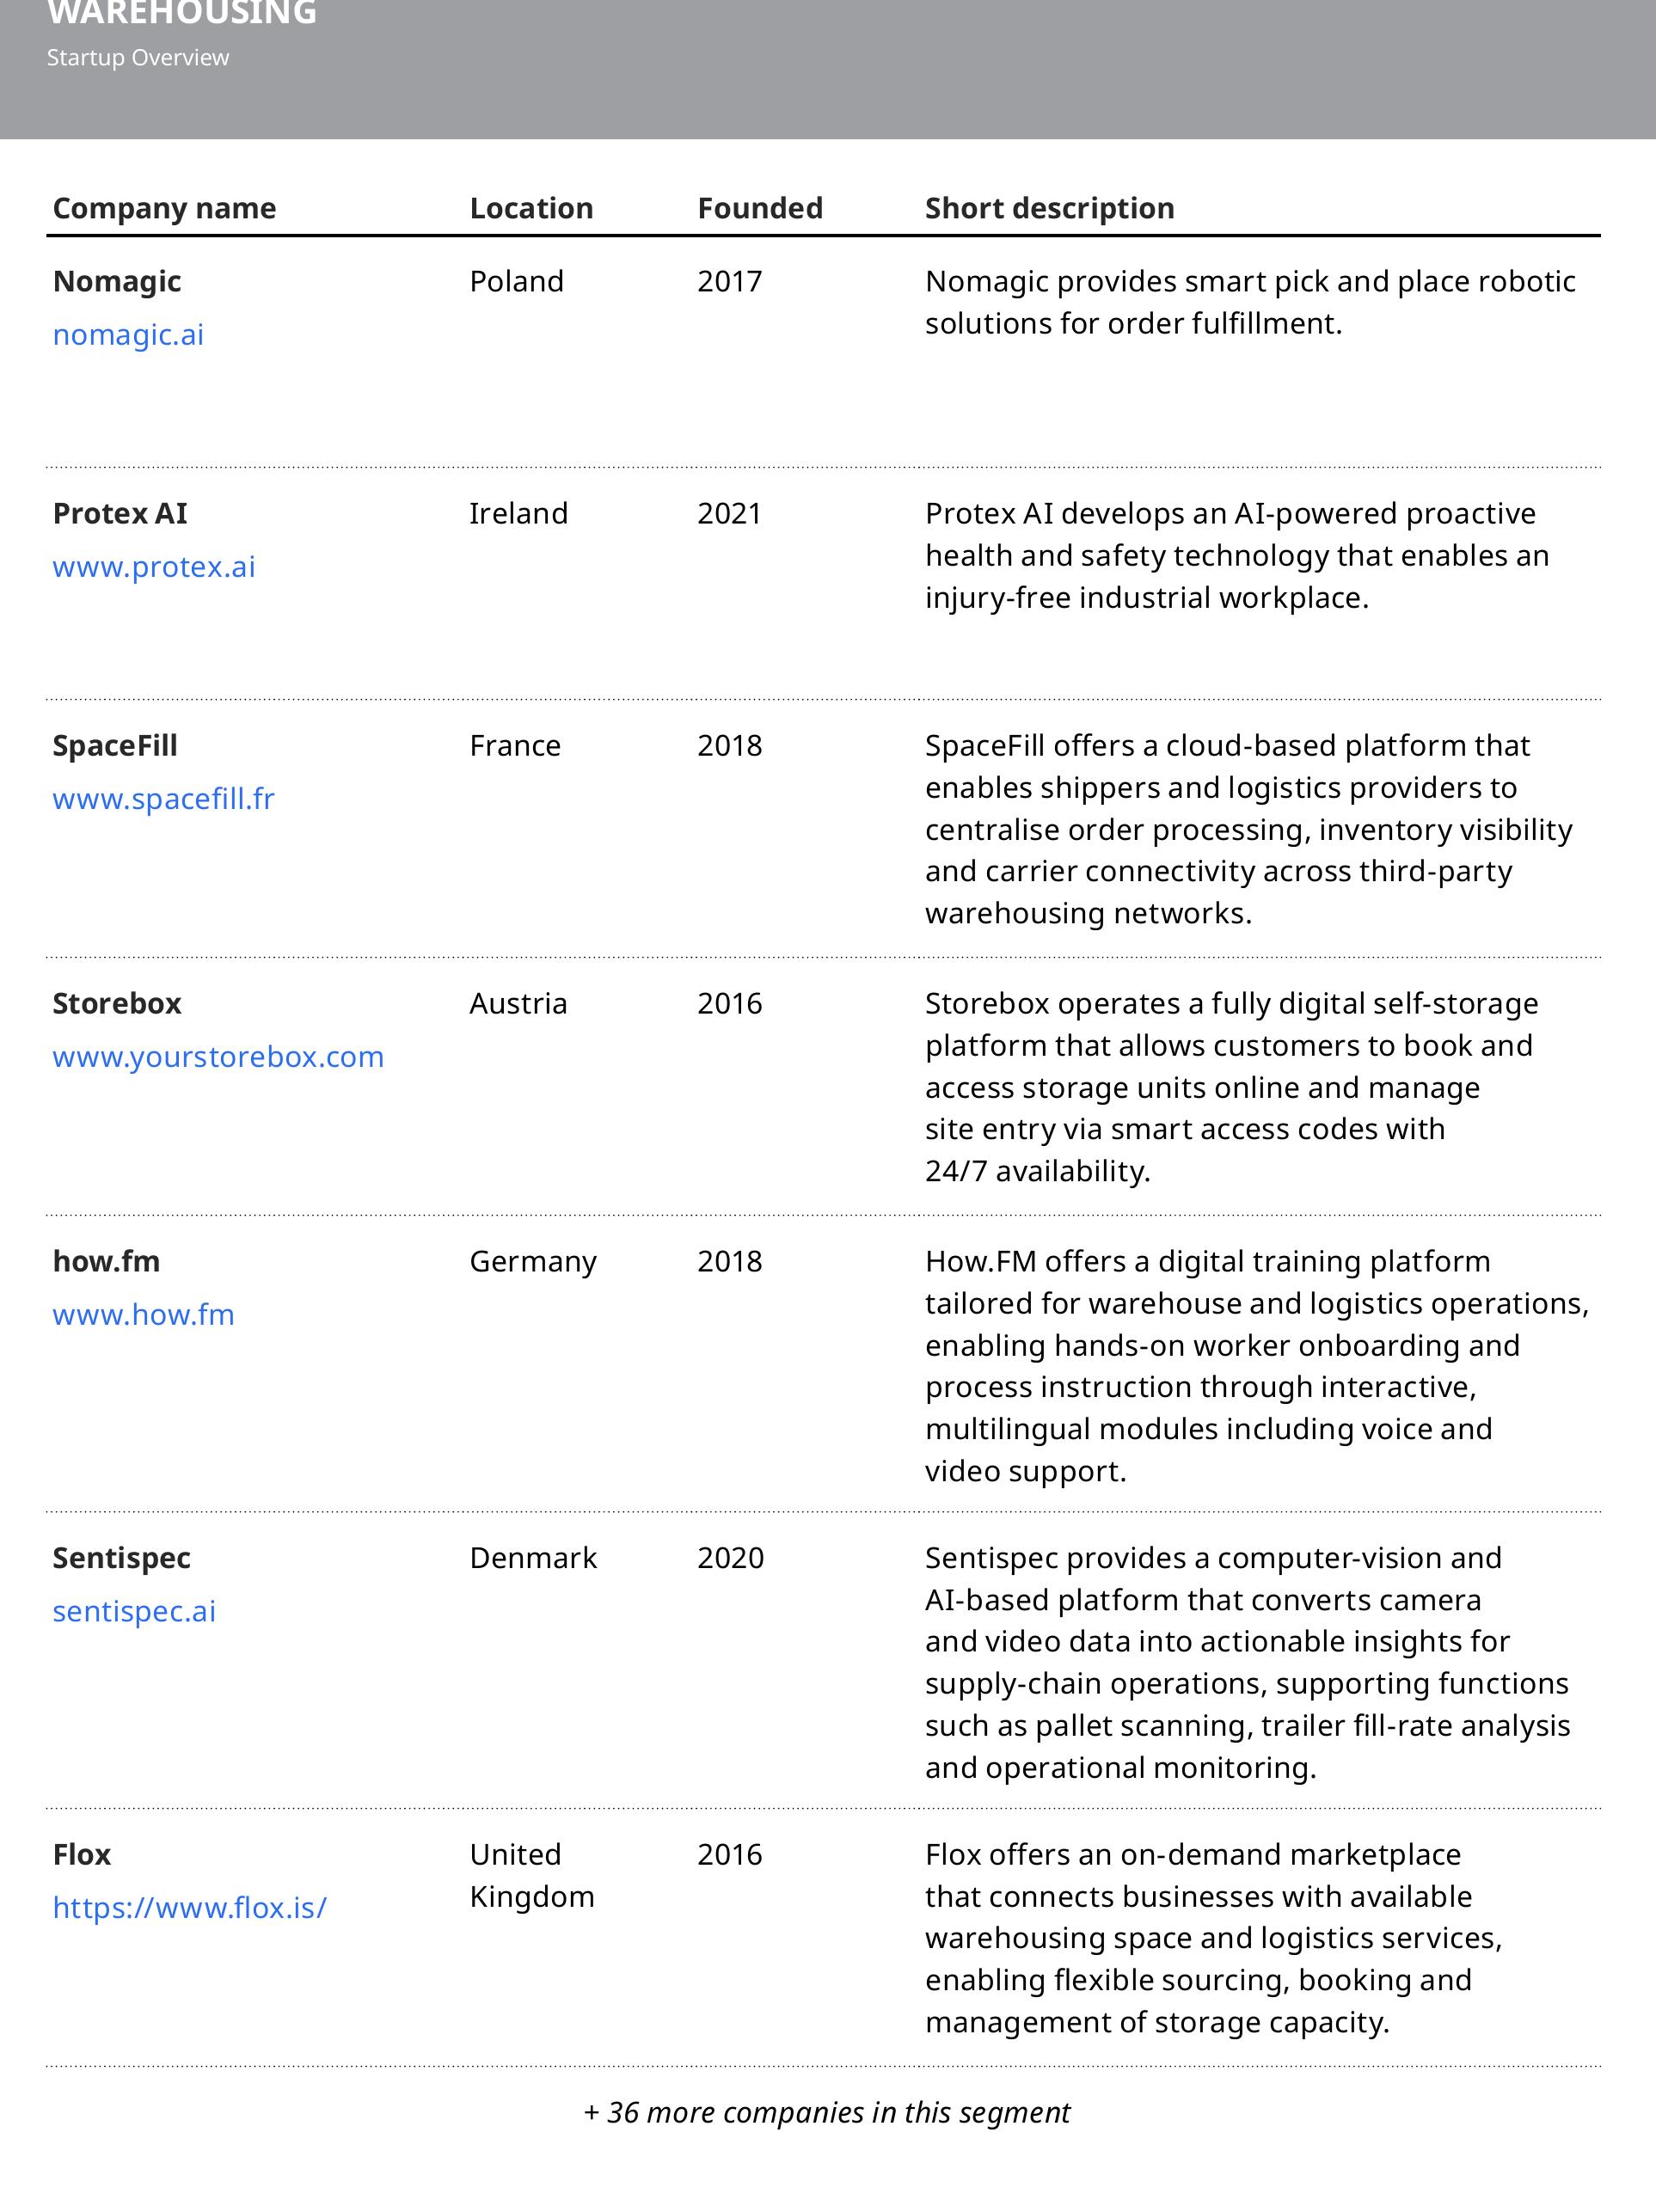Select the Protex AI company name
1656x2212 pixels.
coord(120,513)
